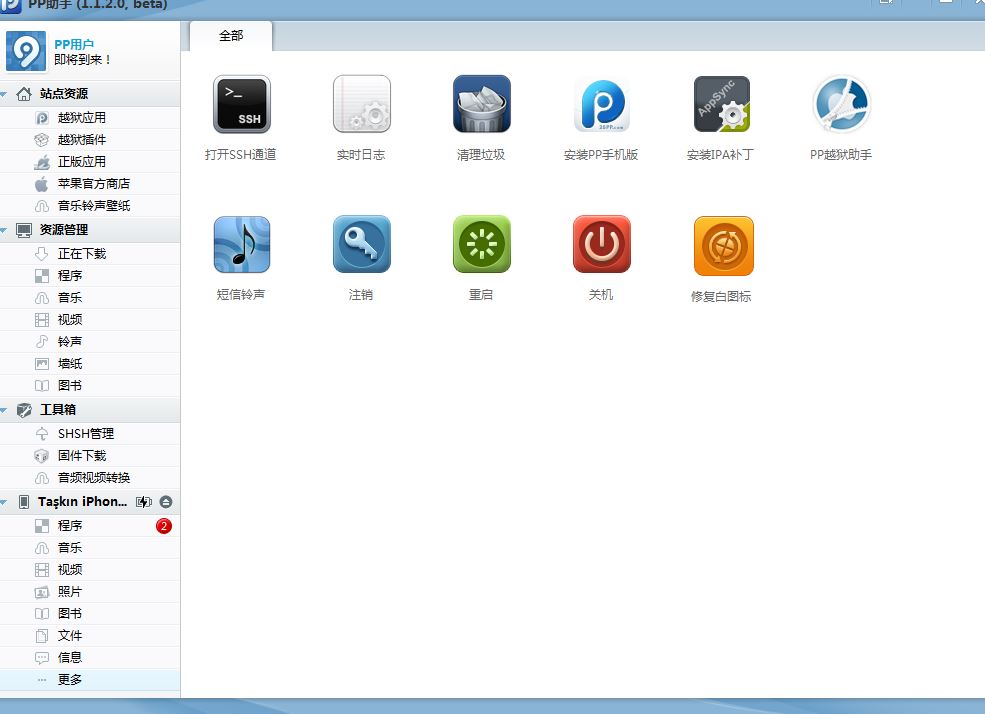
Task: Open the 实时日志 real-time log icon
Action: (x=362, y=104)
